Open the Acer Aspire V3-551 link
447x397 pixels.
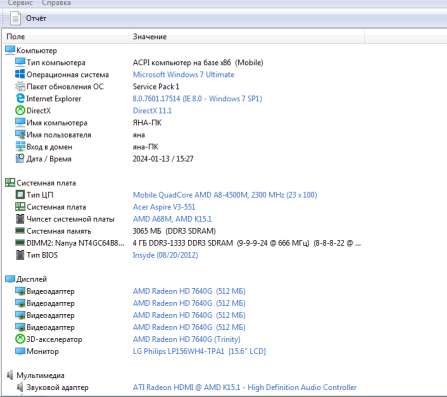pos(164,207)
